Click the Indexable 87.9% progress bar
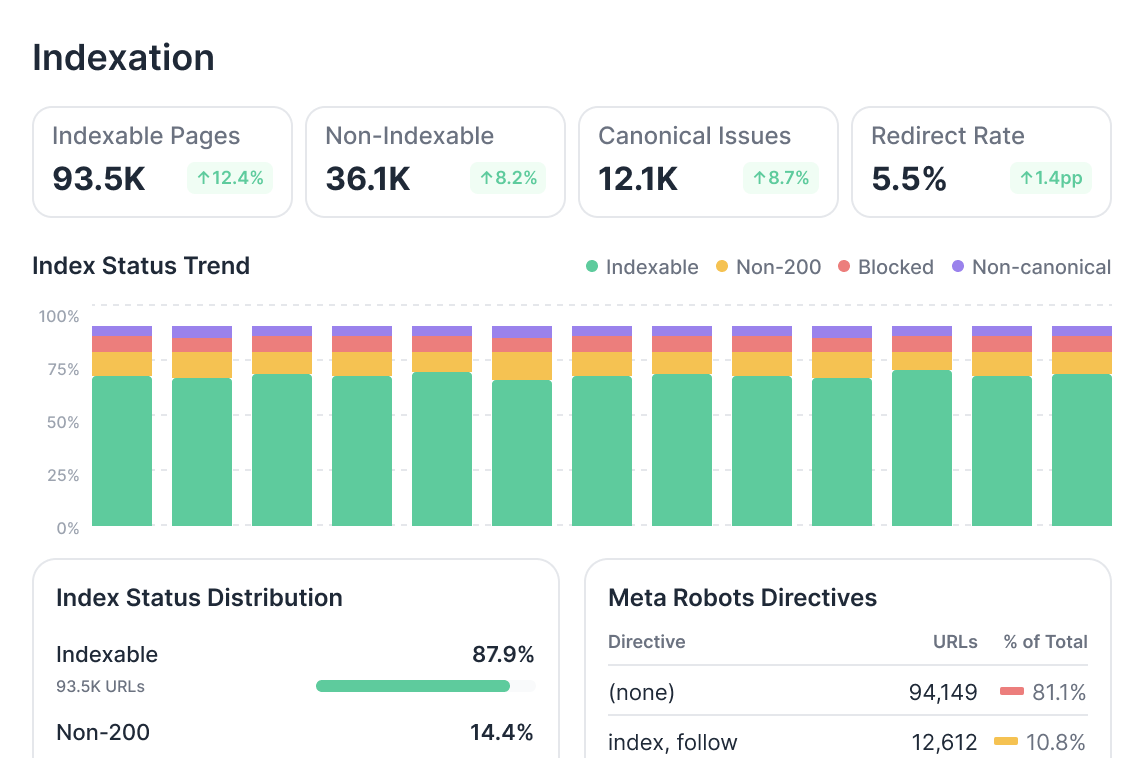The height and width of the screenshot is (776, 1144). [425, 686]
